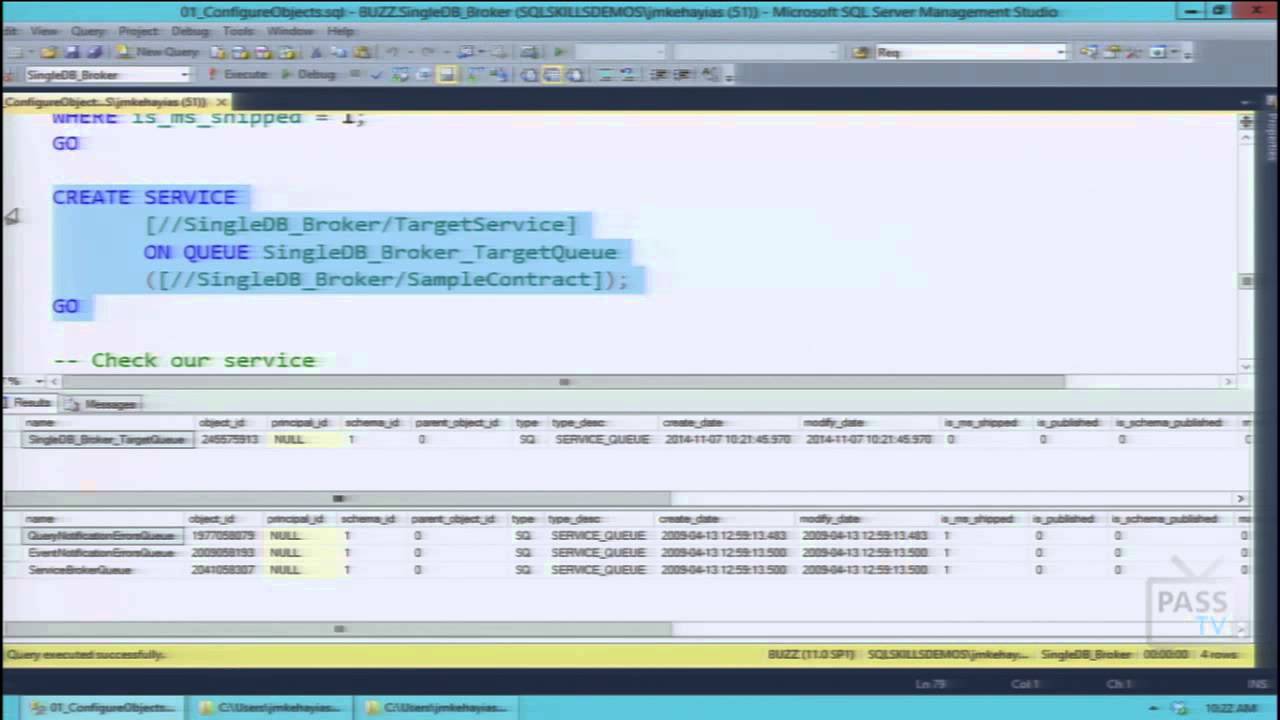Copy the selected text via toolbar
Image resolution: width=1280 pixels, height=720 pixels.
[338, 52]
